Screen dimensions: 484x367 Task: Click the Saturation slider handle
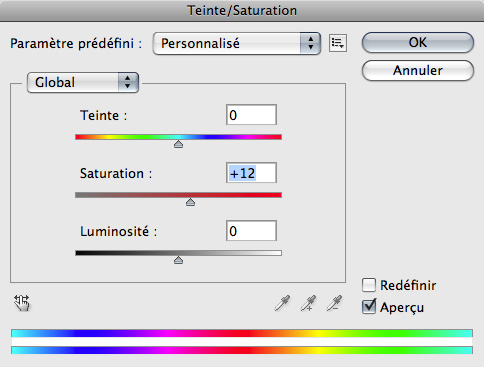[x=190, y=202]
